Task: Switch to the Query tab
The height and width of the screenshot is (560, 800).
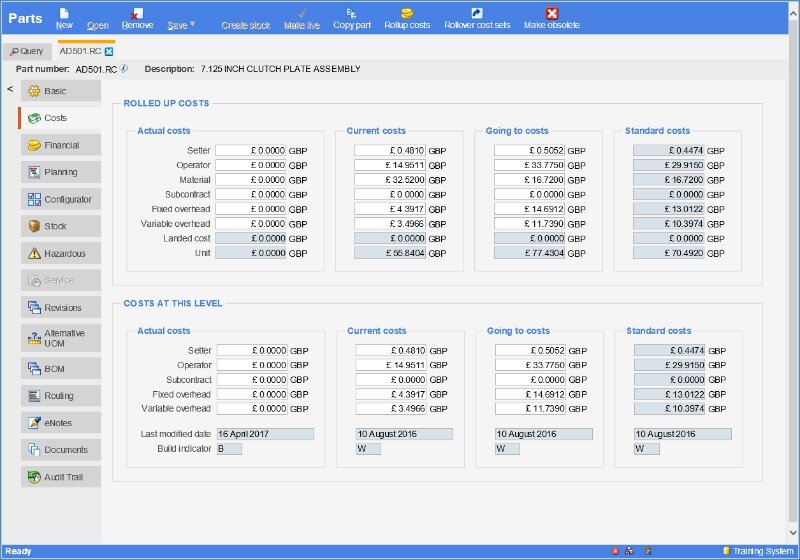Action: [27, 50]
